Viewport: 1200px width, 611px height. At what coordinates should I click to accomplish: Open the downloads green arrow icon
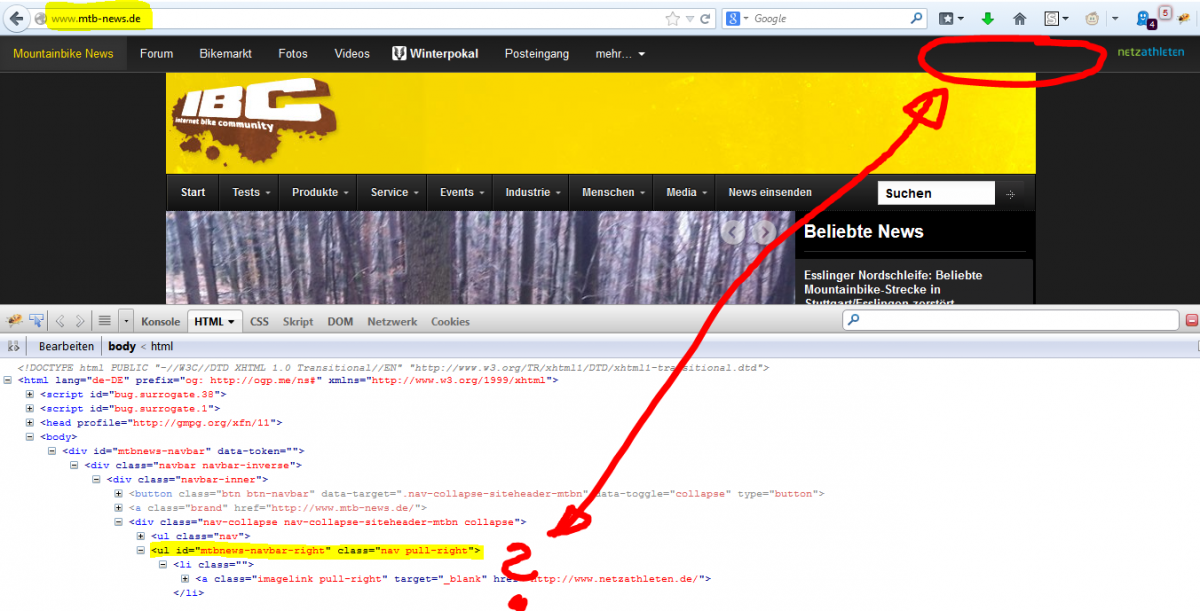click(987, 18)
